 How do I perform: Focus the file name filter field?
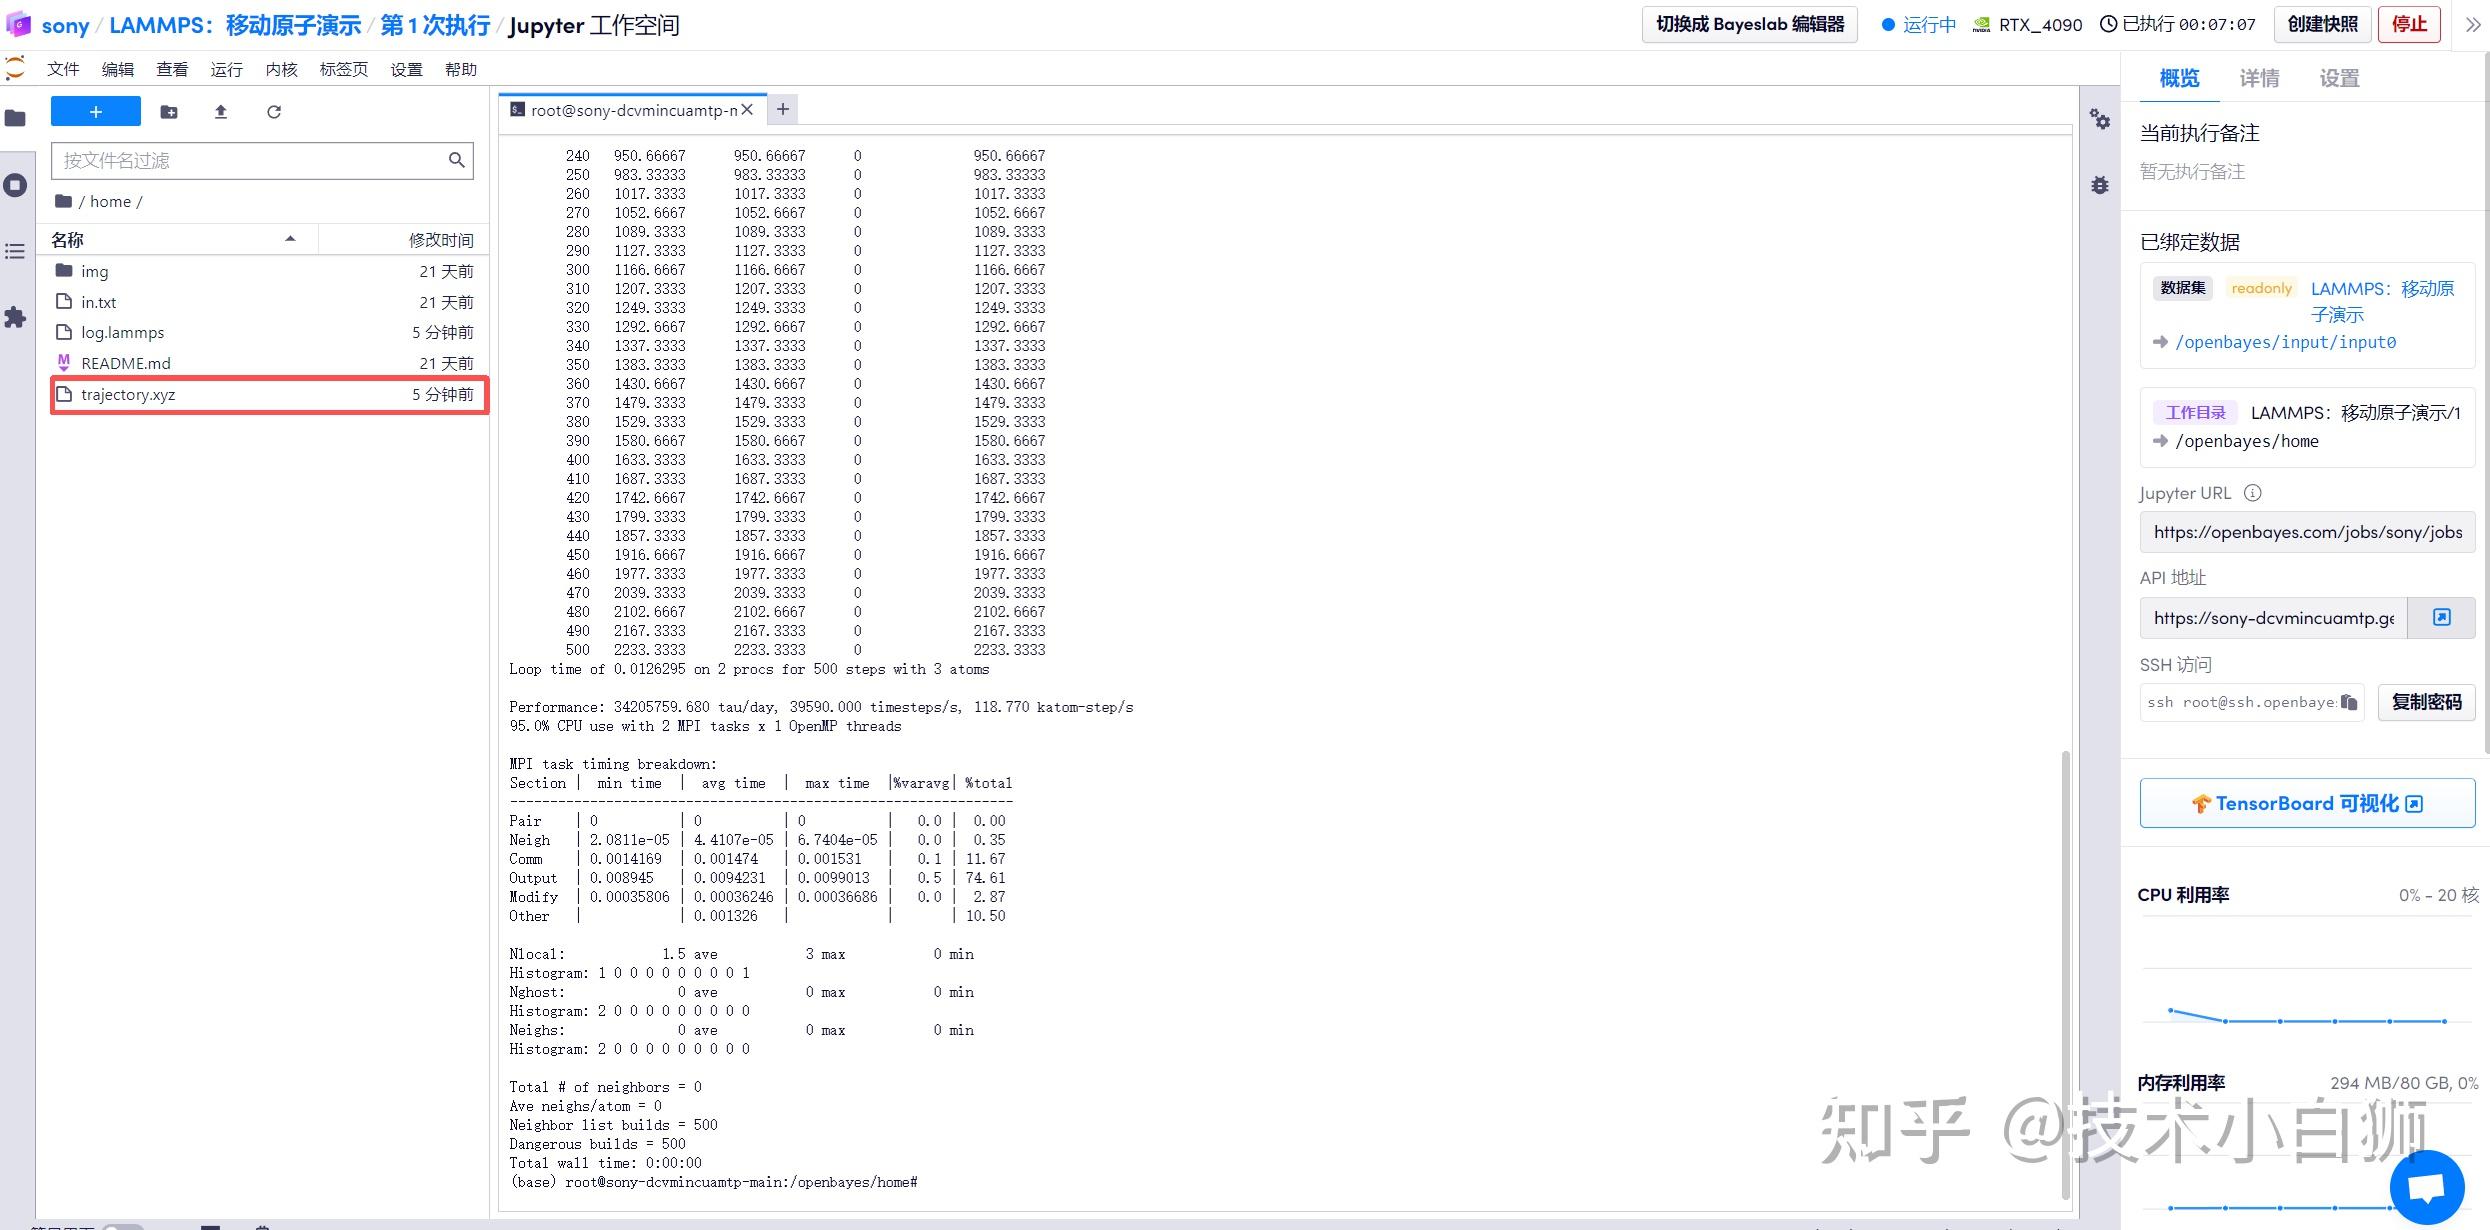(x=250, y=160)
